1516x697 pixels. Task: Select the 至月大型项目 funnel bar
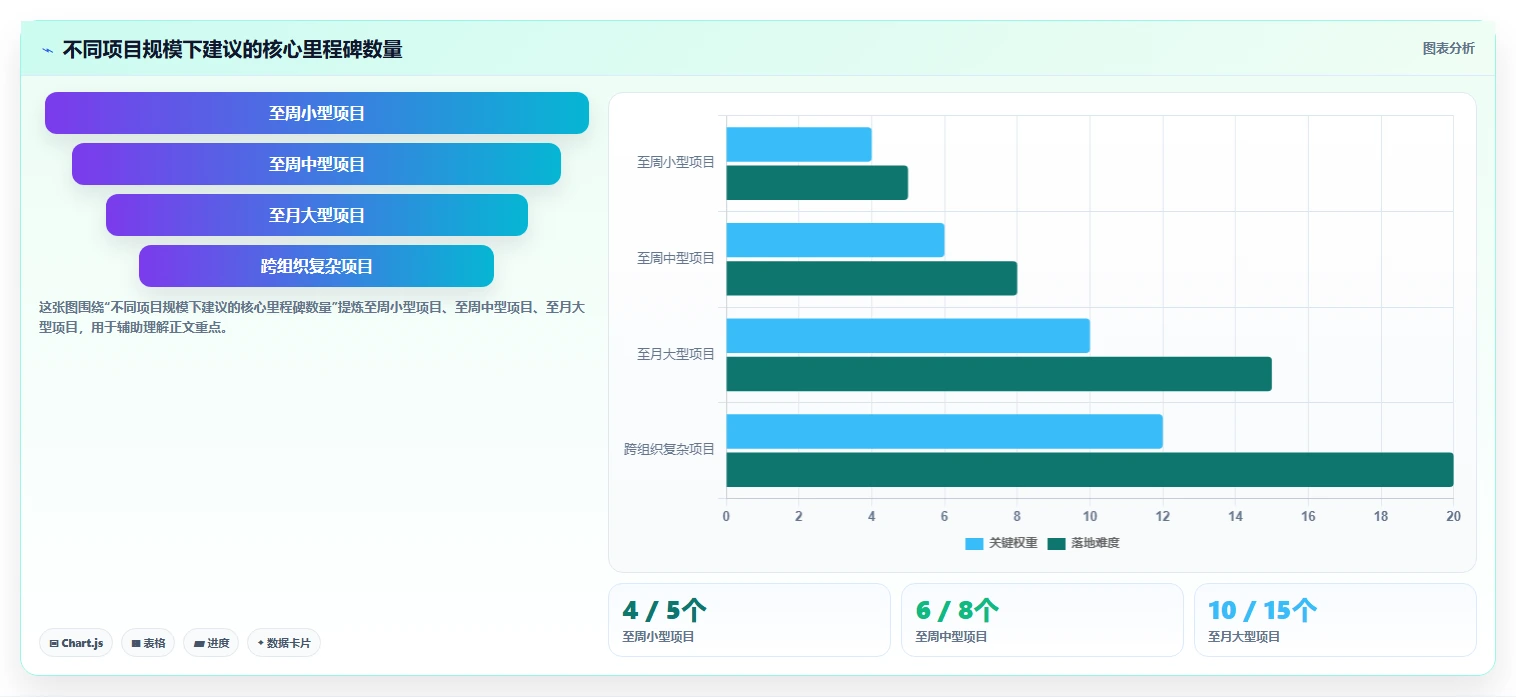[317, 215]
